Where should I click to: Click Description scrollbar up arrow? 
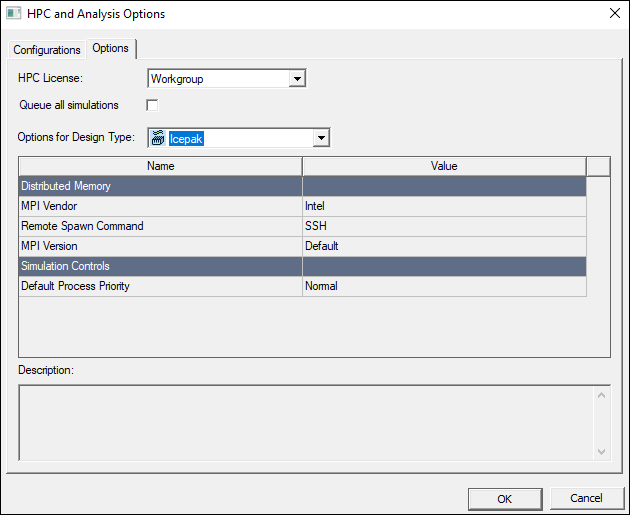(601, 395)
